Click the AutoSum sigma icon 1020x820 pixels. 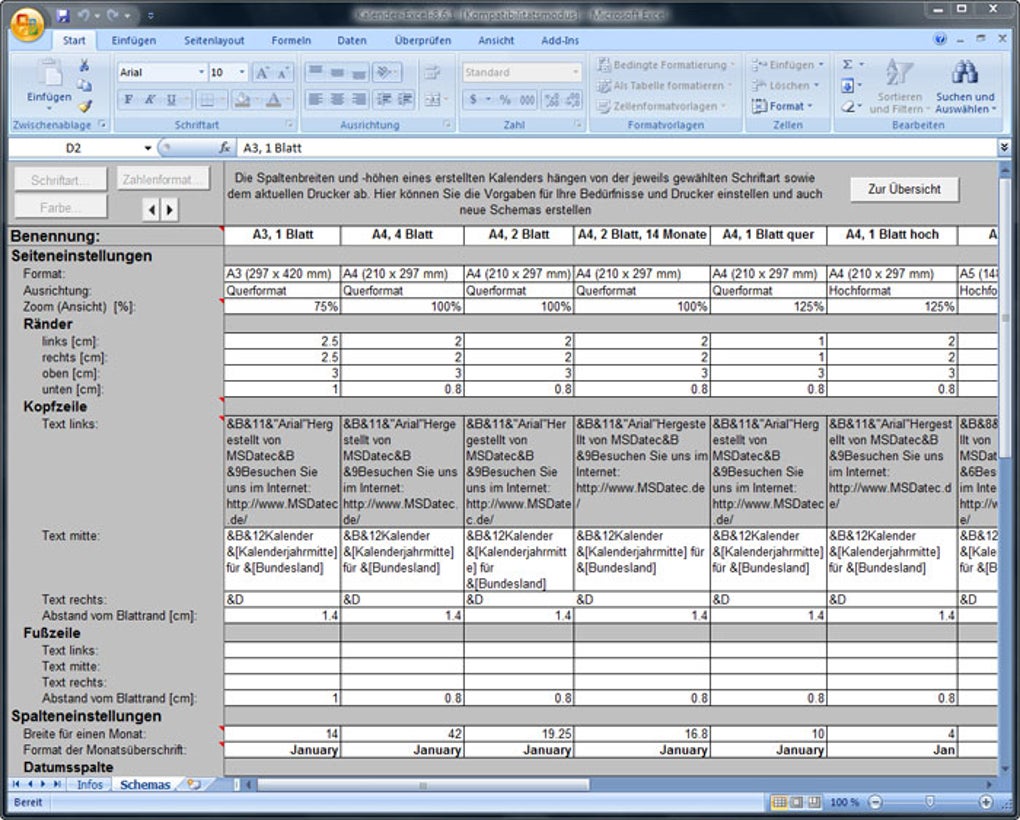(x=847, y=64)
